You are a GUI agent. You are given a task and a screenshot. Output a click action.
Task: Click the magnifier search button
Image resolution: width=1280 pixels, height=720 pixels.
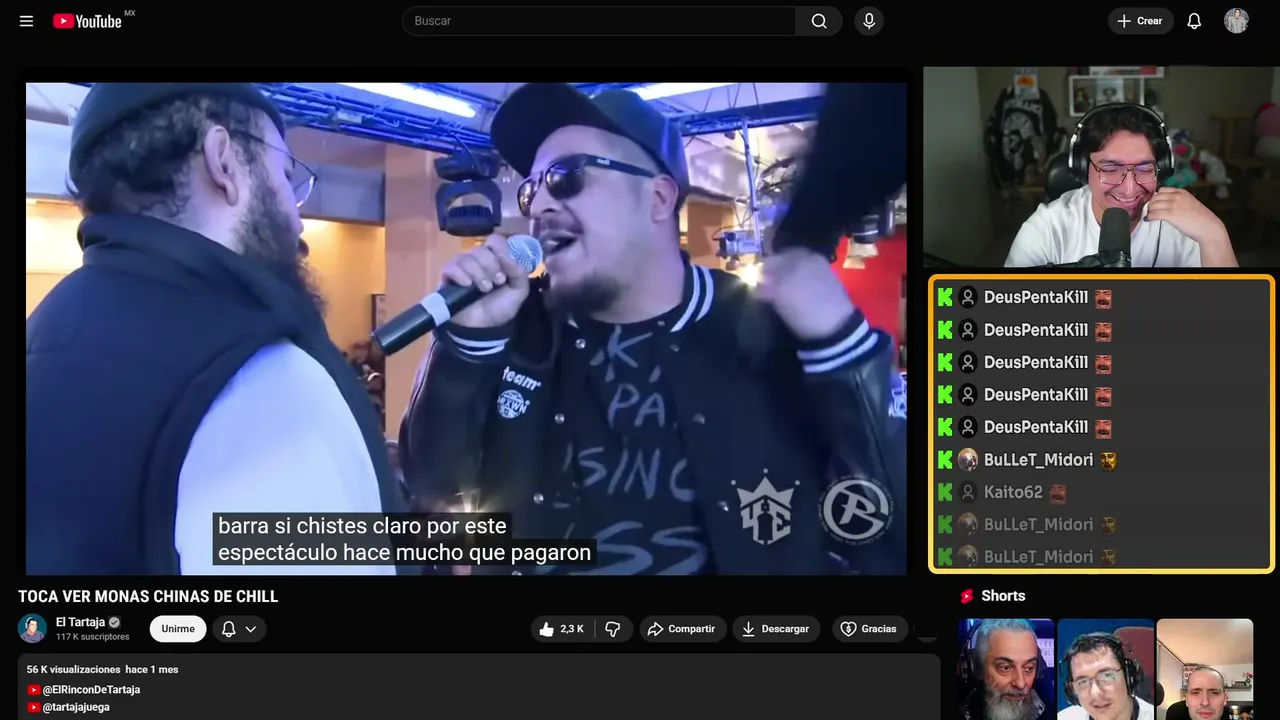click(819, 21)
